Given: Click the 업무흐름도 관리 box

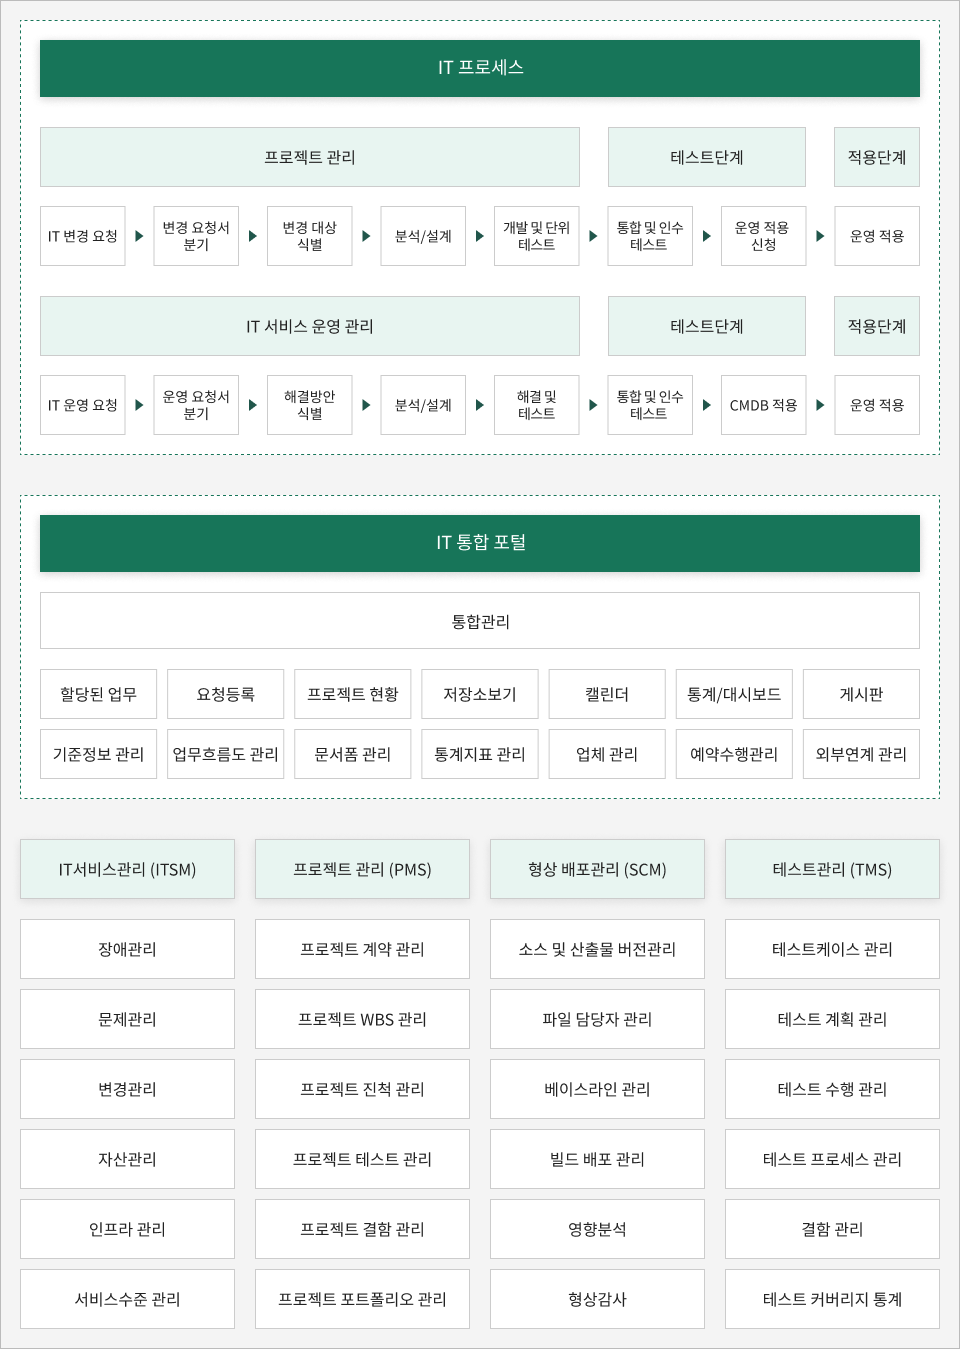Looking at the screenshot, I should tap(225, 754).
